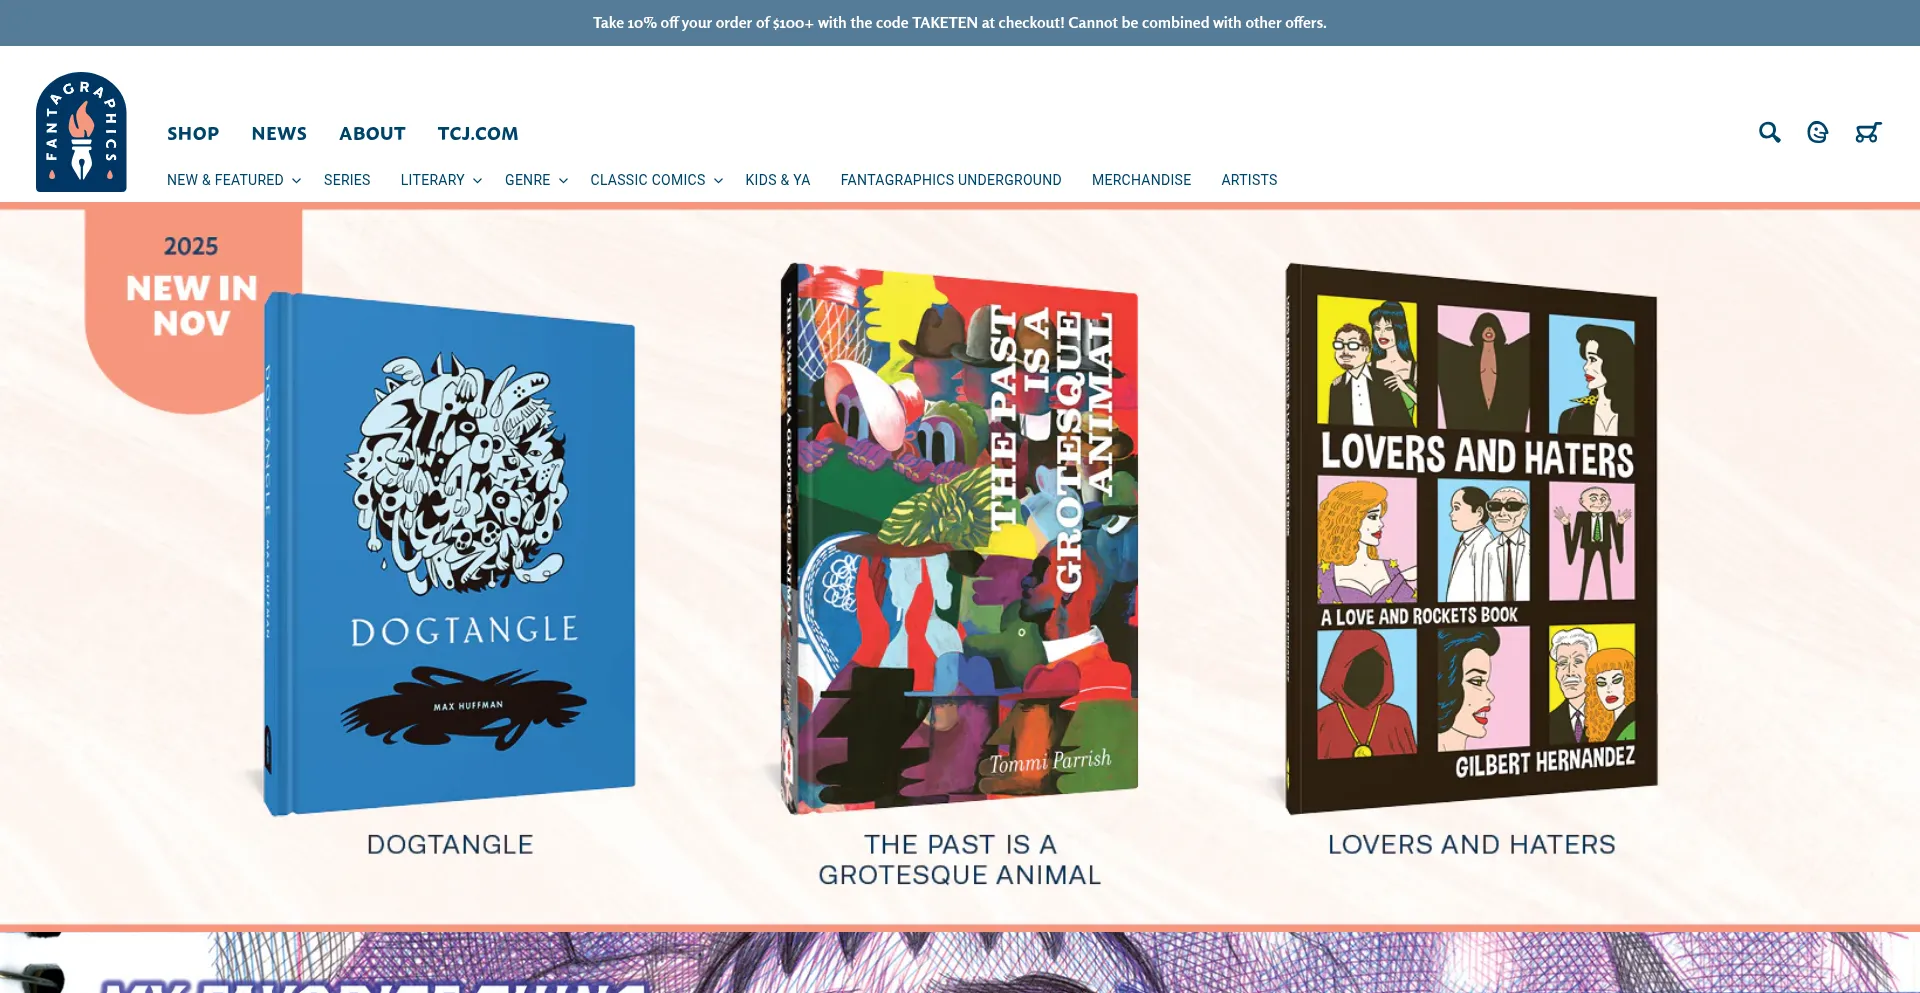Select The Past Is a Grotesque Animal cover

959,539
